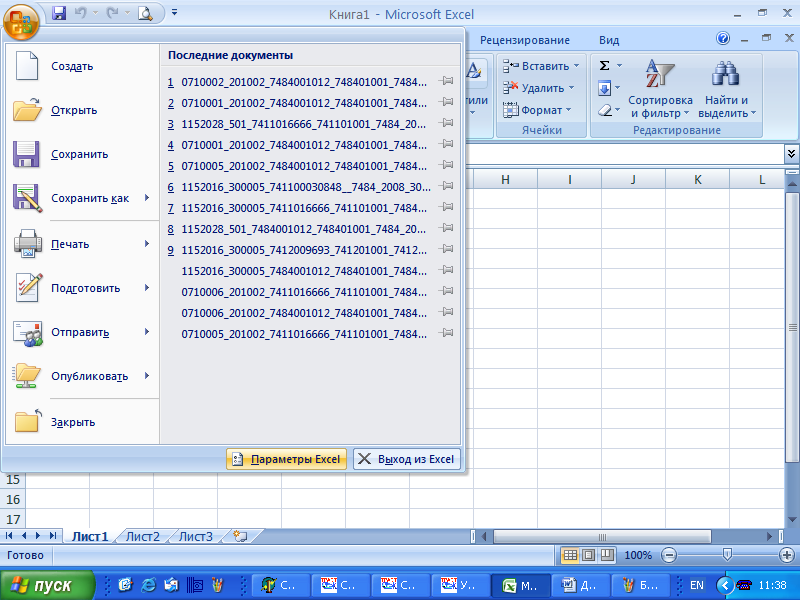Viewport: 800px width, 600px height.
Task: Open recent document 3 starting 1152028_501_7411016666
Action: 304,124
